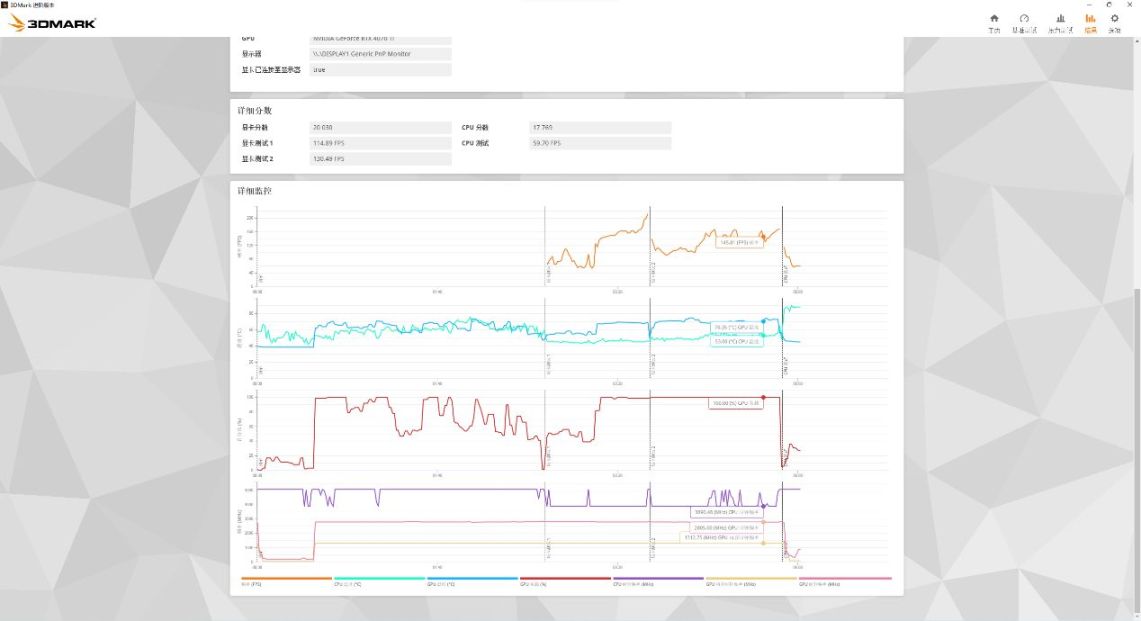Screen dimensions: 1141x621
Task: Toggle the teal CPU temperature legend
Action: point(379,581)
